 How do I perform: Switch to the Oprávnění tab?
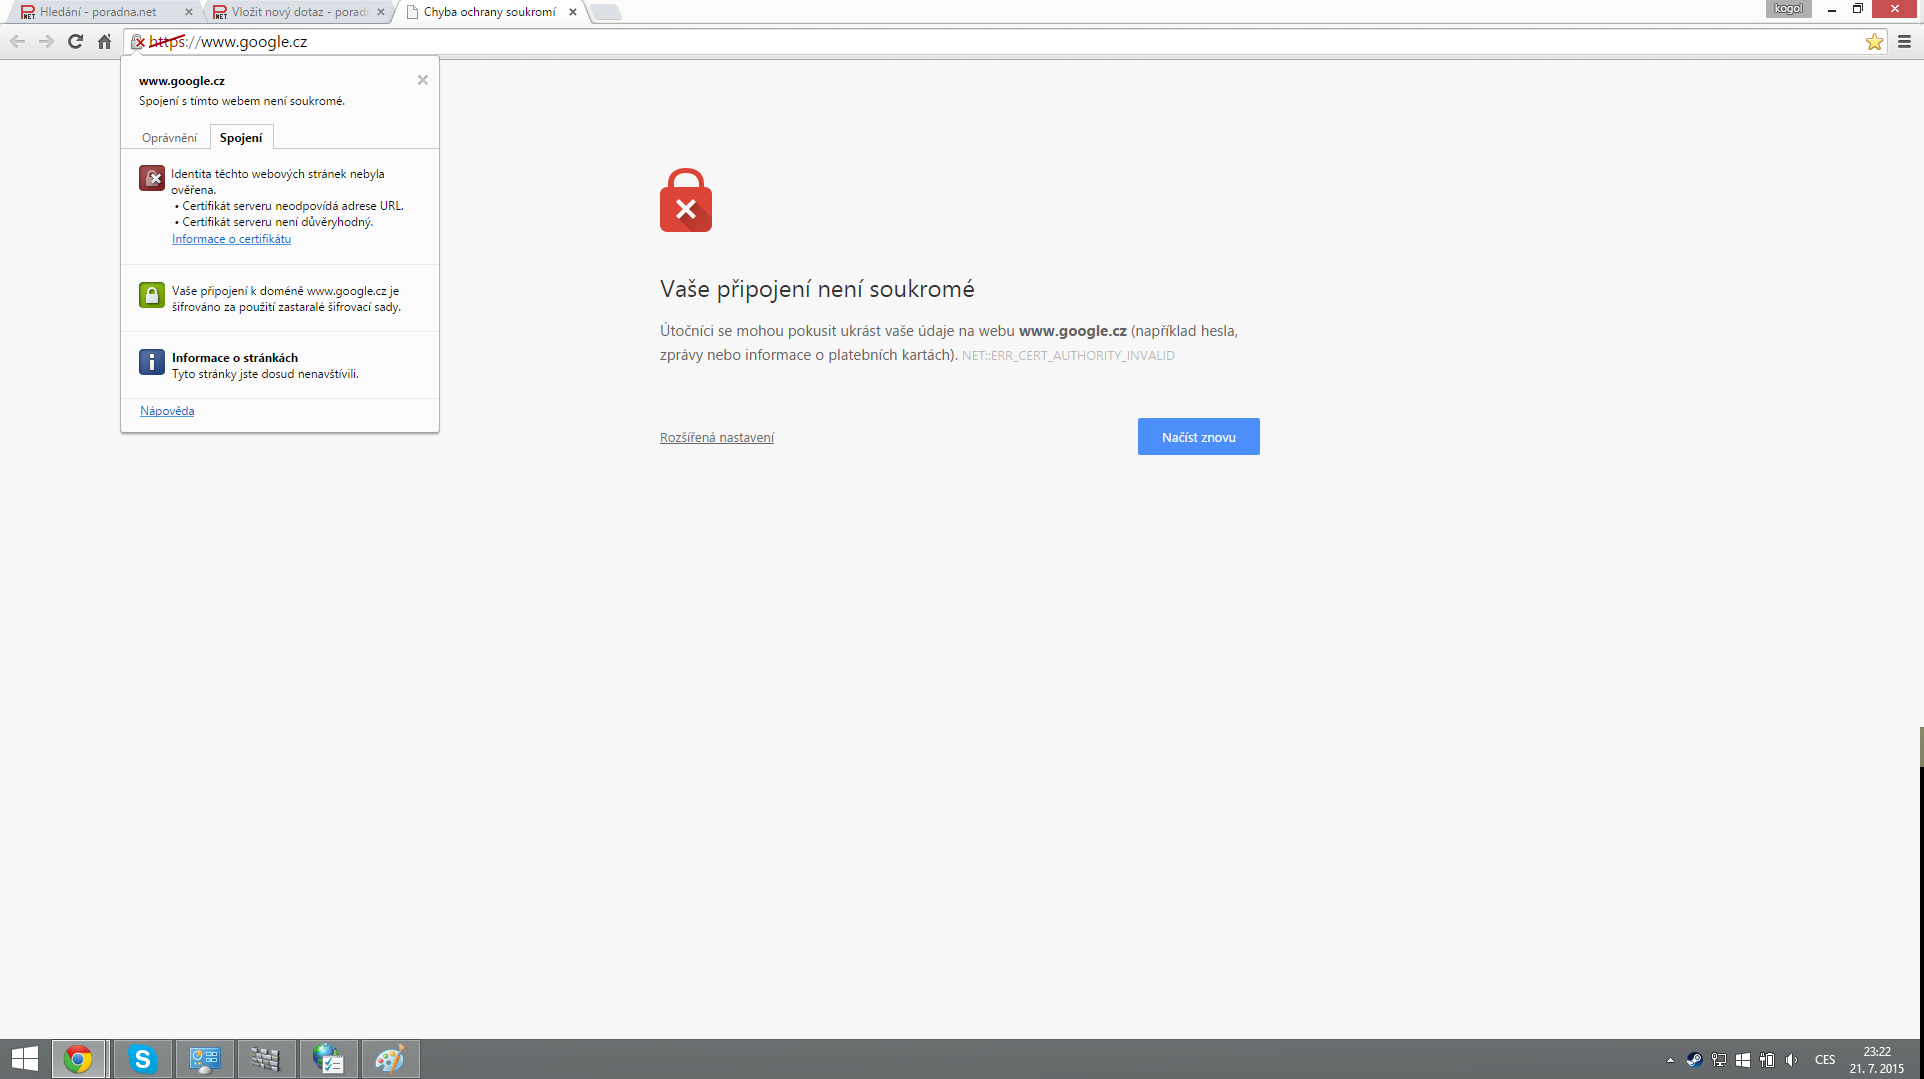coord(169,138)
